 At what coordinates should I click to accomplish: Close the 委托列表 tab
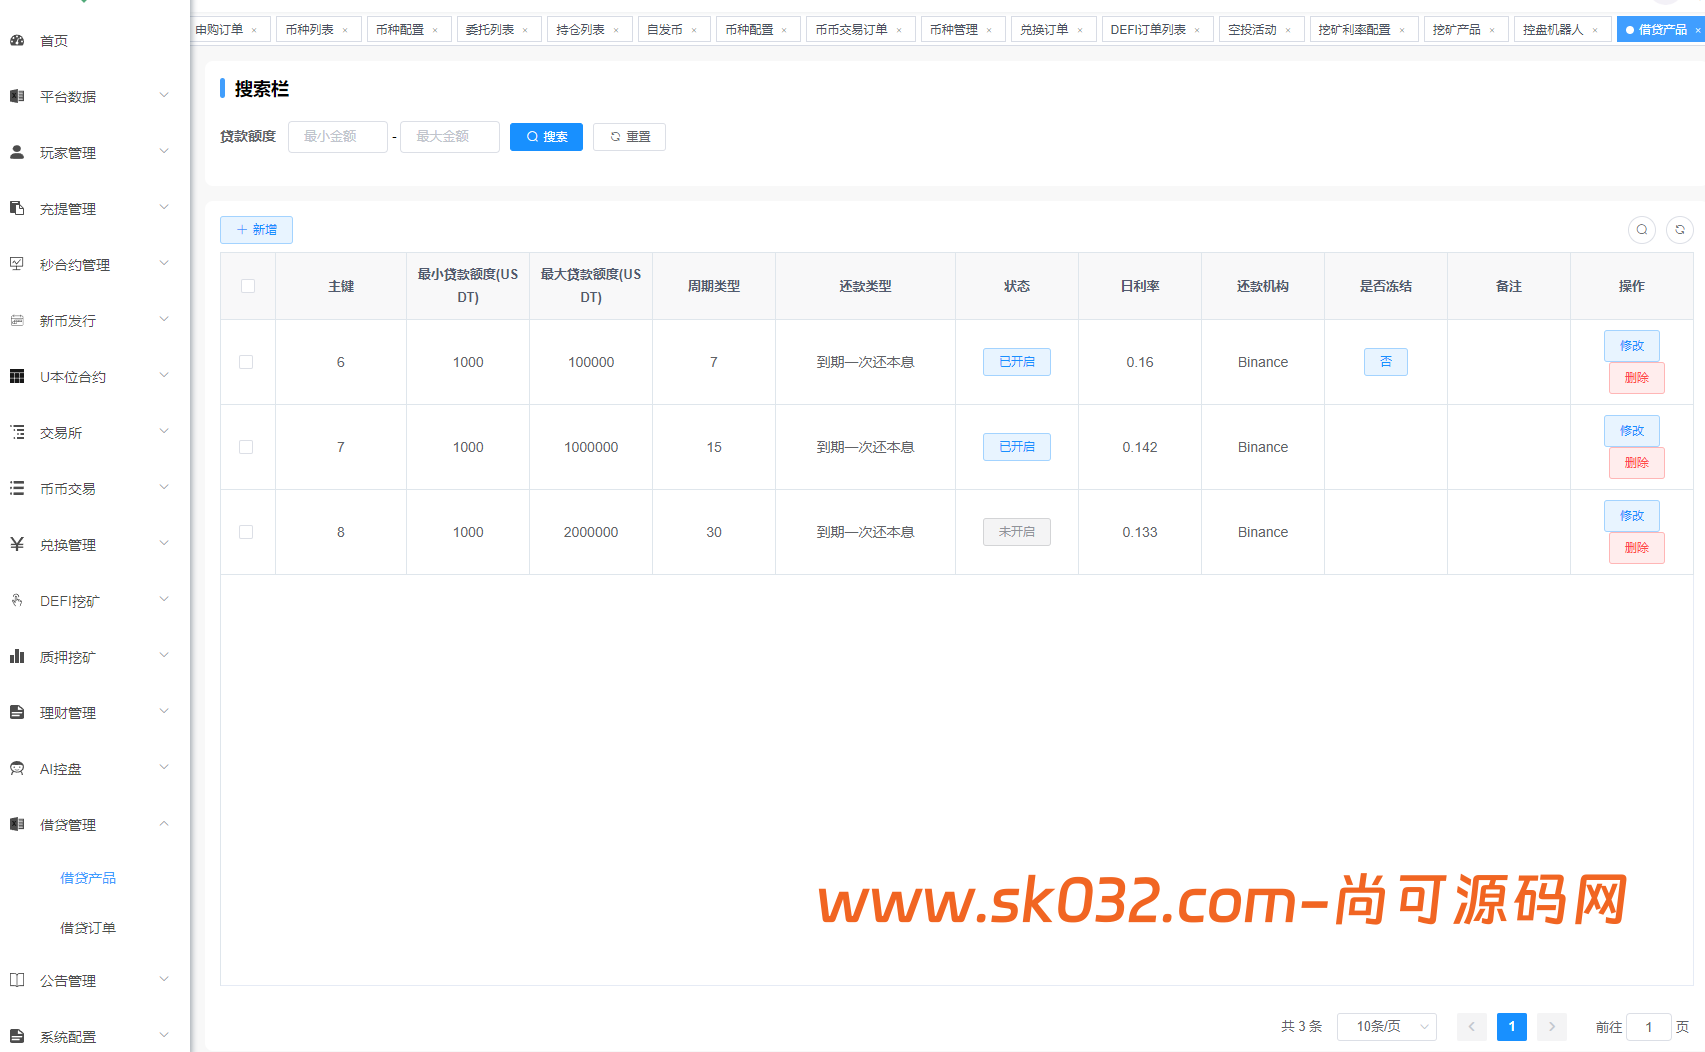pyautogui.click(x=525, y=30)
